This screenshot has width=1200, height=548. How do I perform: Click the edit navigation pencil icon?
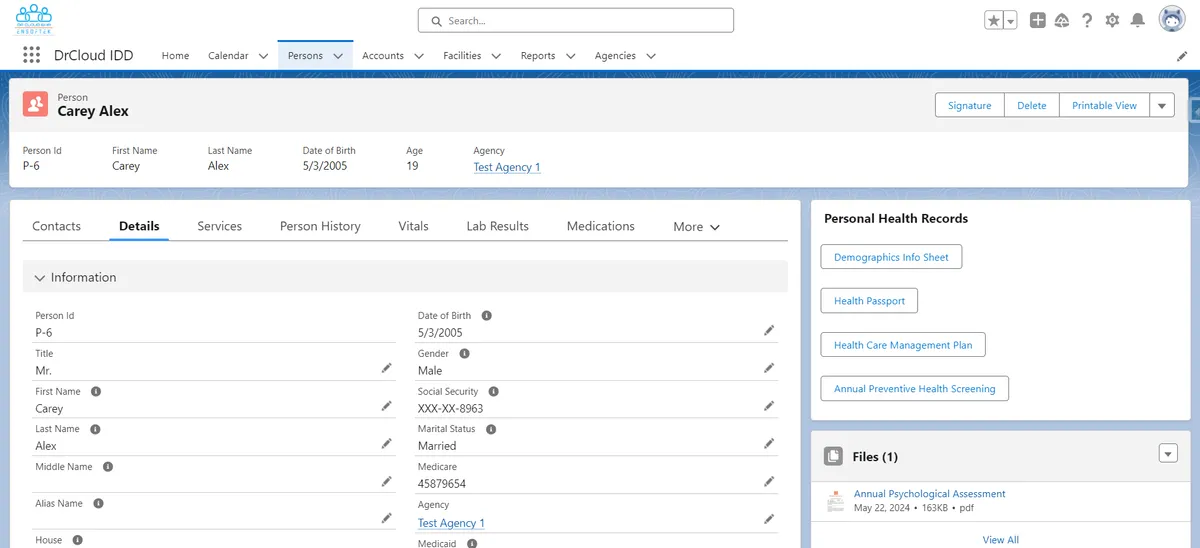[1182, 57]
